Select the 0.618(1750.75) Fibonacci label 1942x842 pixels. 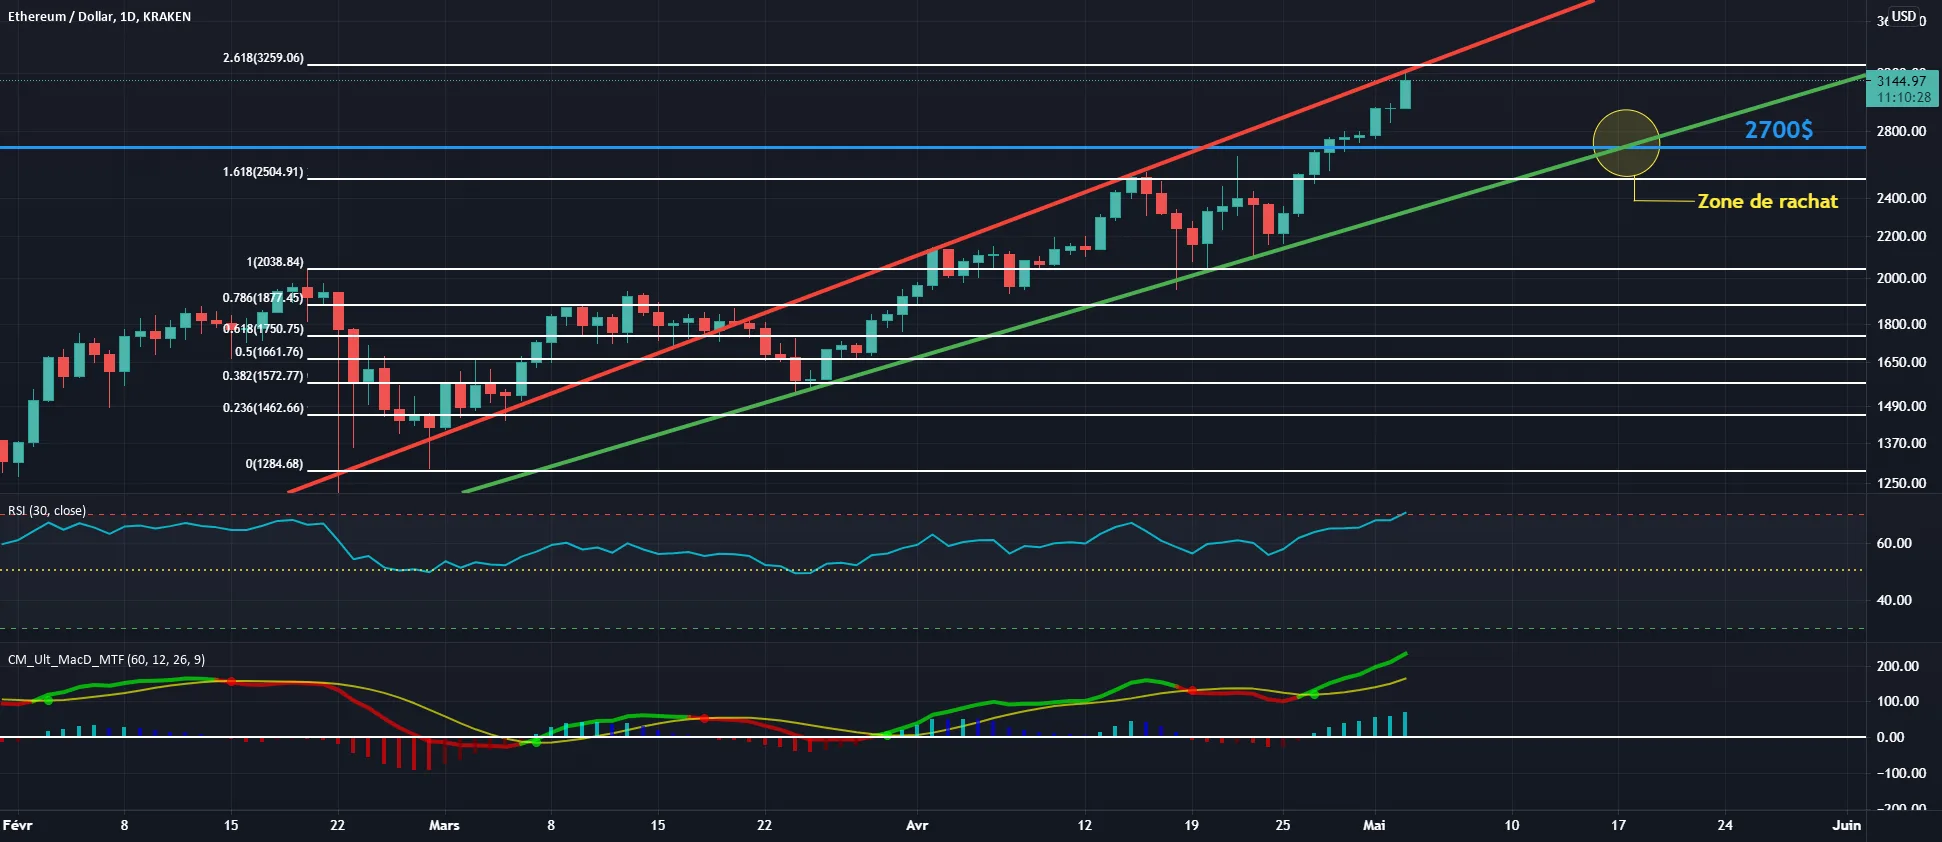(263, 329)
